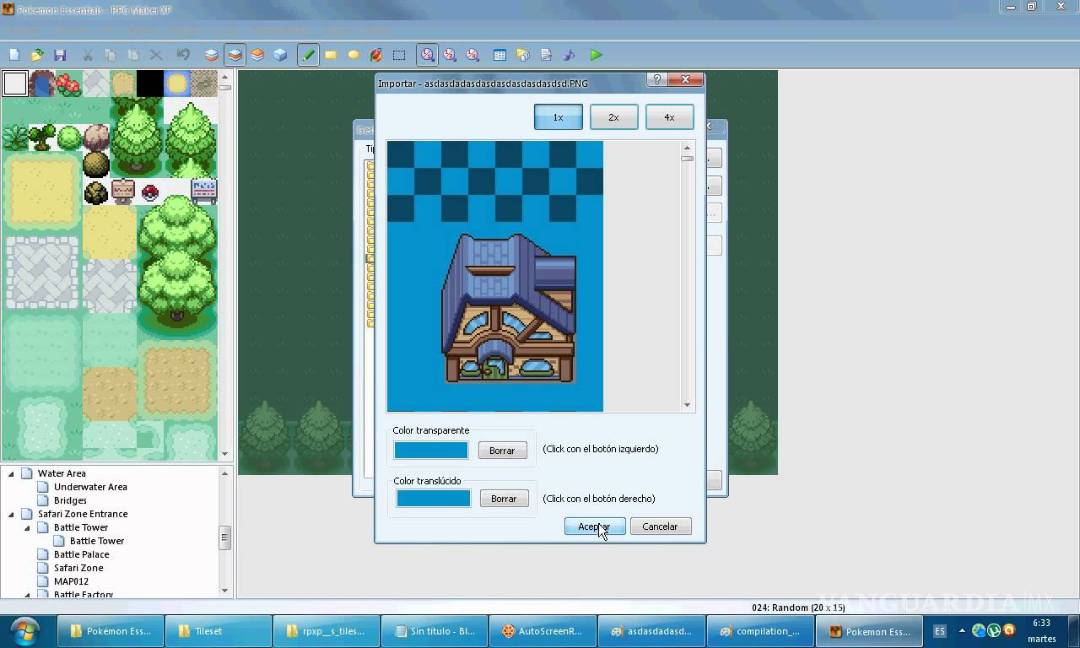Click the Color translúcido blue swatch
Image resolution: width=1080 pixels, height=648 pixels.
[x=433, y=498]
